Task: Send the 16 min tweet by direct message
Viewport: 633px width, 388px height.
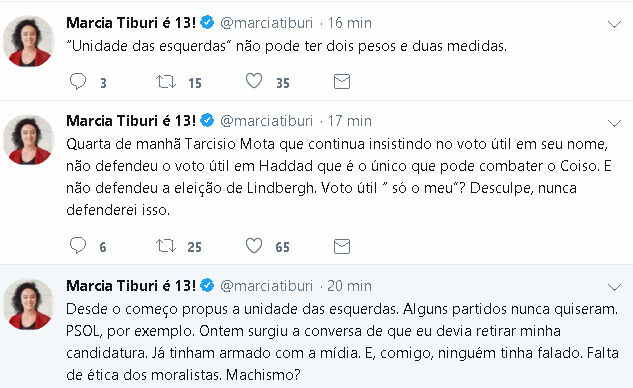Action: click(x=342, y=82)
